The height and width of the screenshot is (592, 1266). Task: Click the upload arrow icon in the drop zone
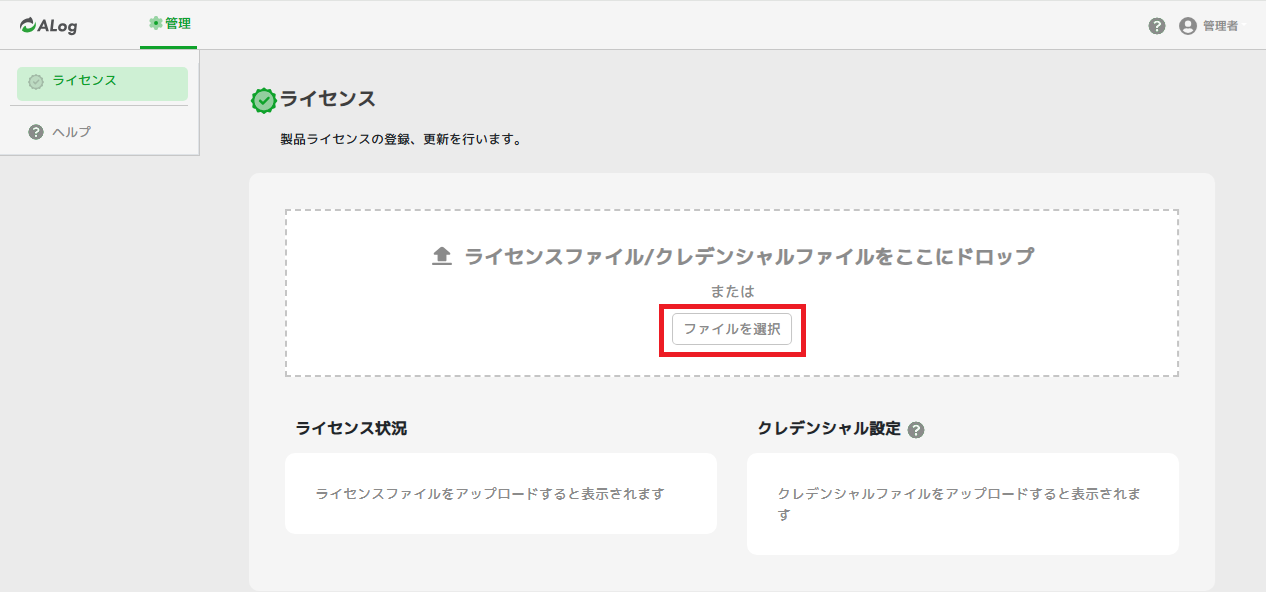pyautogui.click(x=442, y=257)
